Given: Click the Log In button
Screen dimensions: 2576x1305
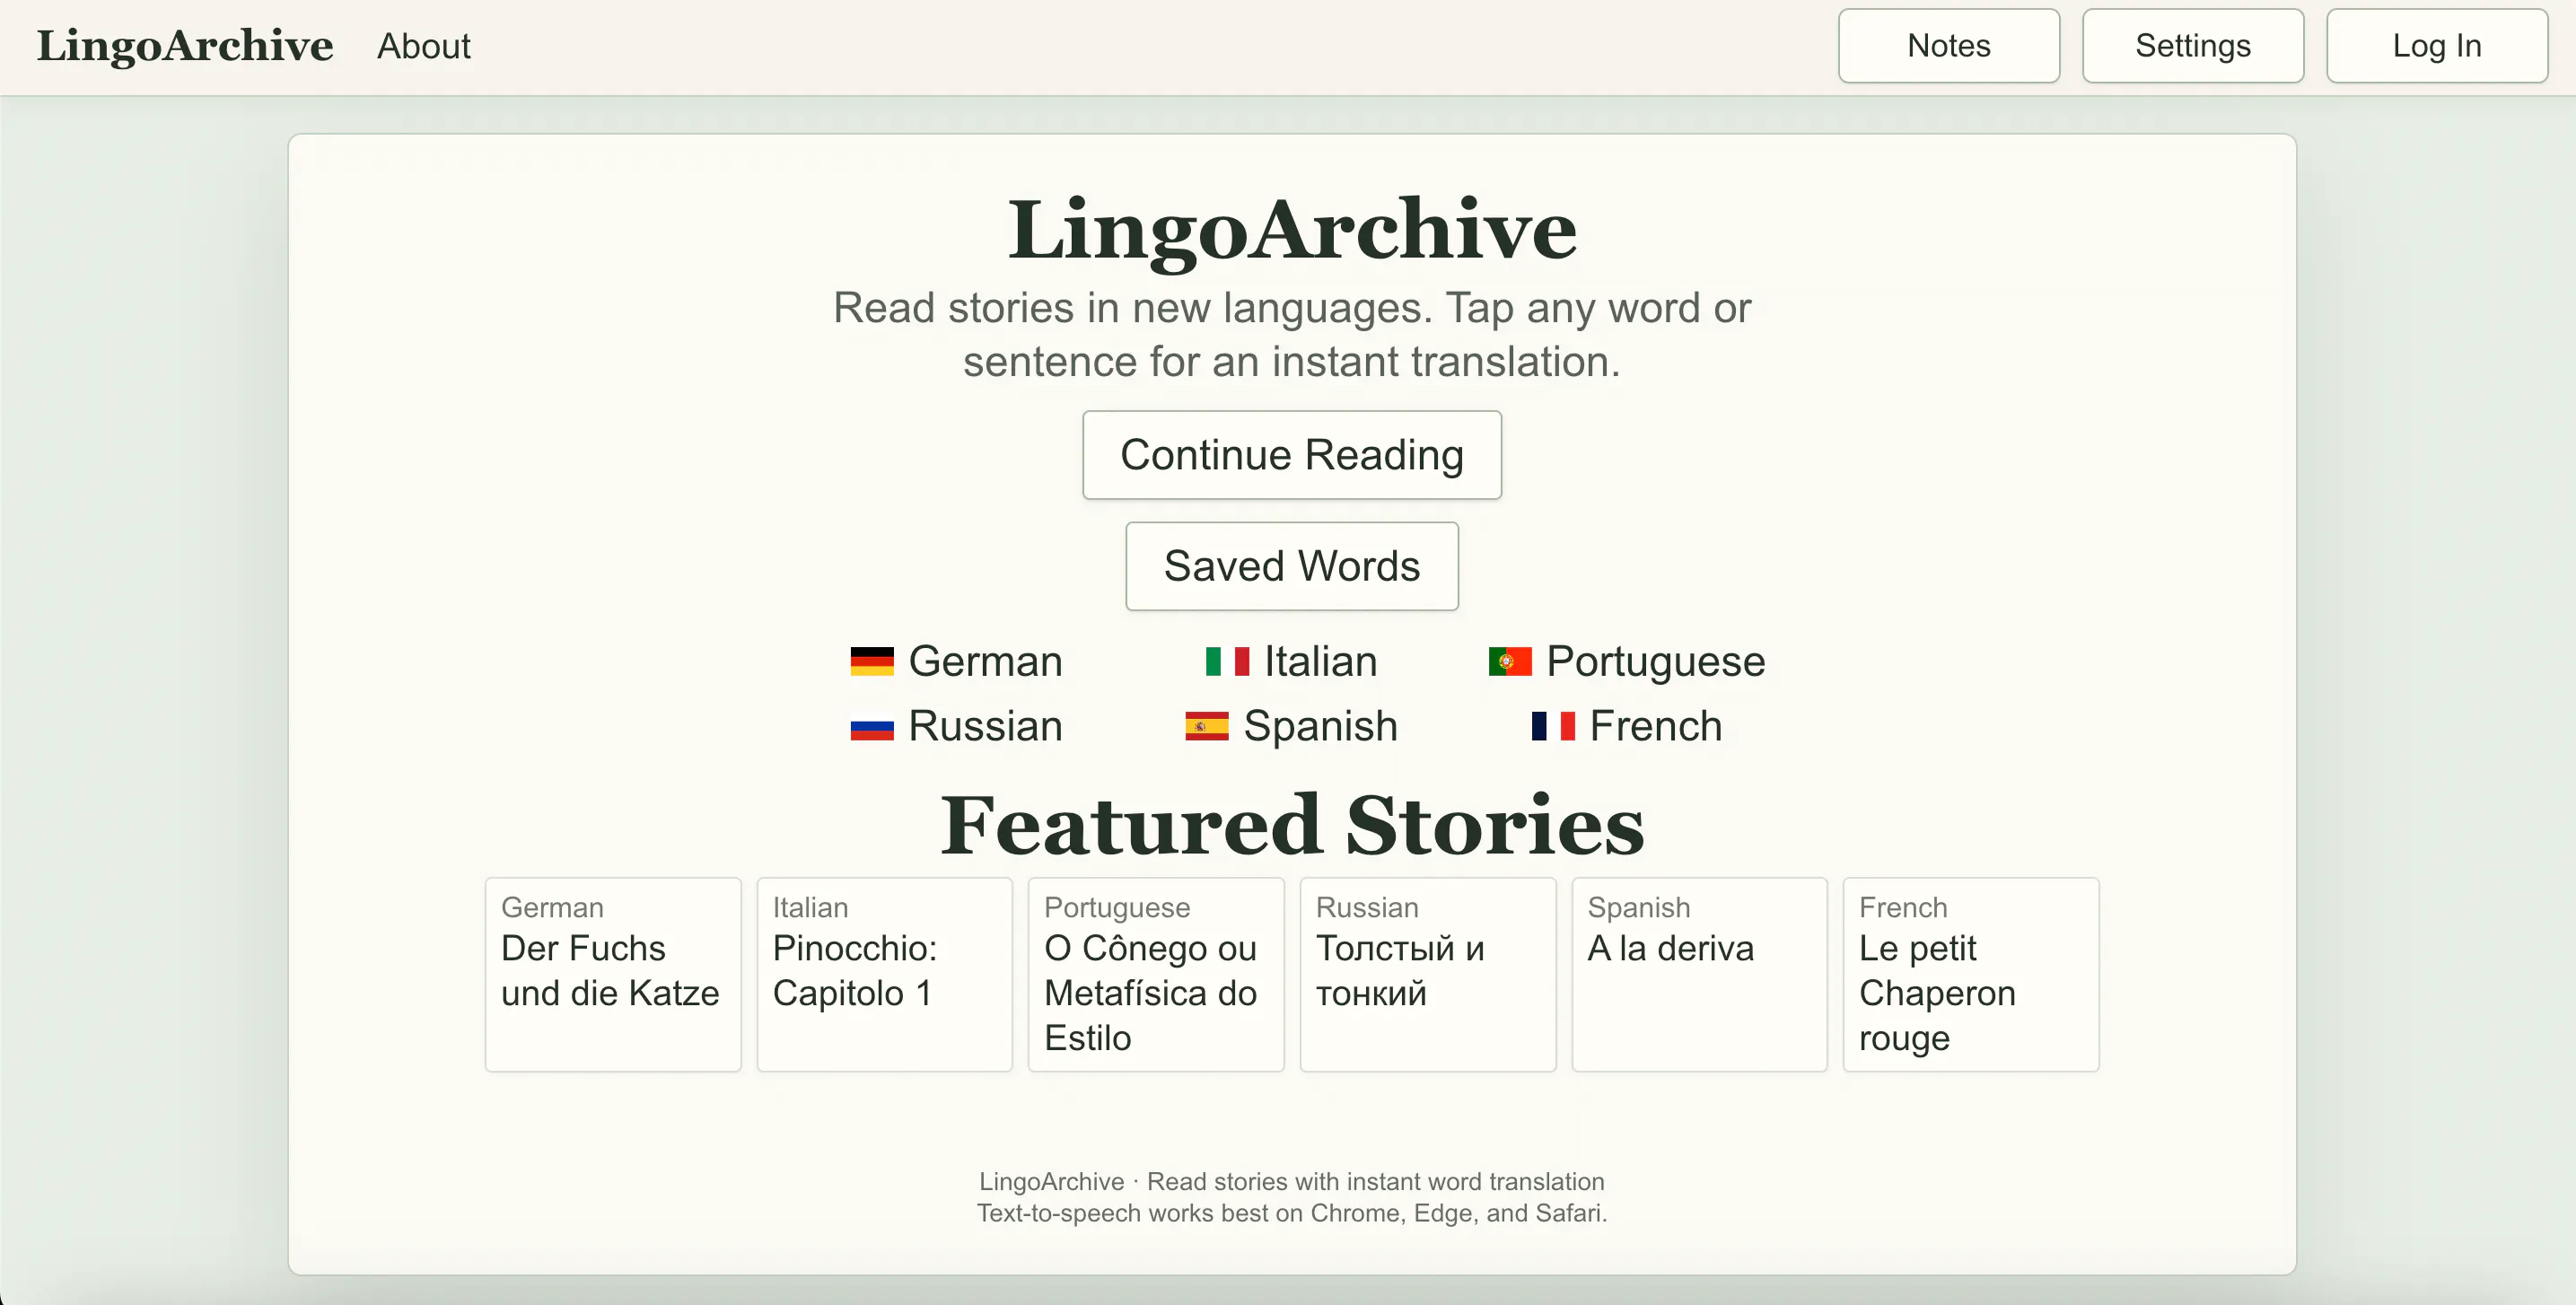Looking at the screenshot, I should (2436, 46).
